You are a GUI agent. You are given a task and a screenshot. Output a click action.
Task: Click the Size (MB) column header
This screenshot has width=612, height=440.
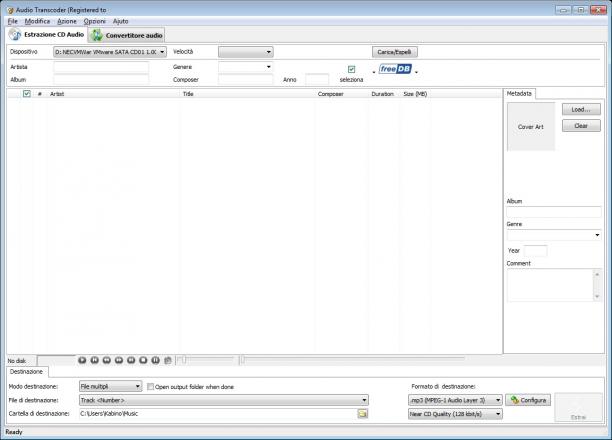pos(415,94)
